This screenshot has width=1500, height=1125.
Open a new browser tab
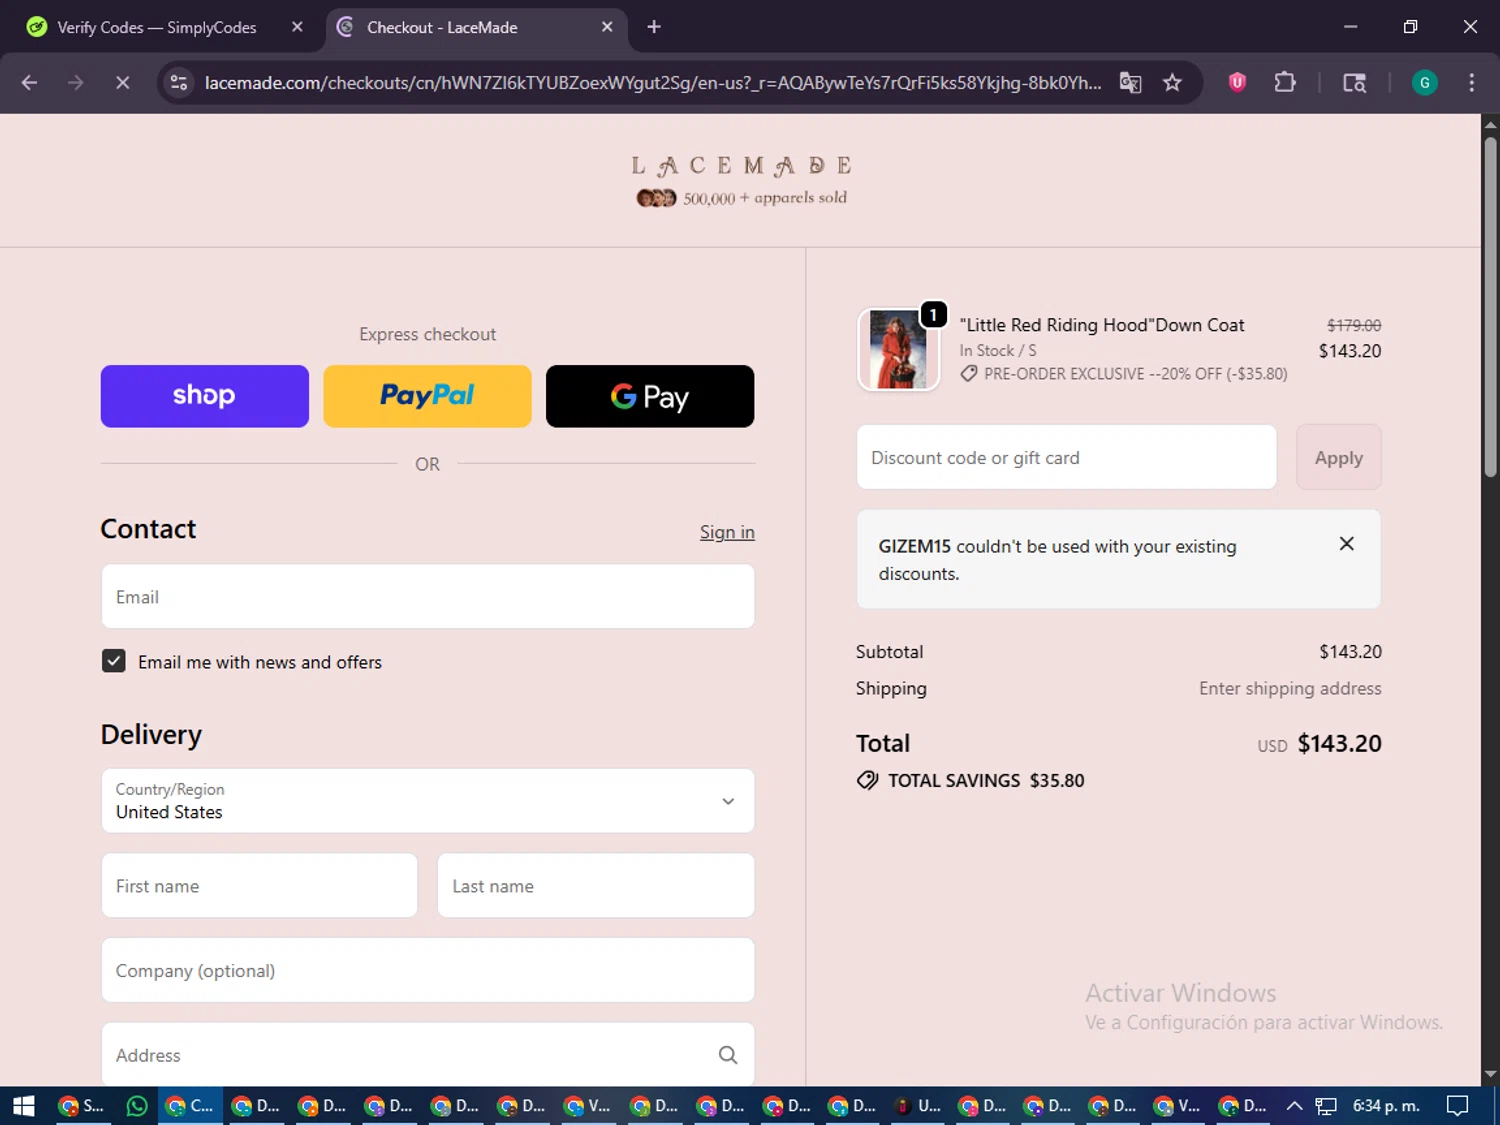pos(654,27)
